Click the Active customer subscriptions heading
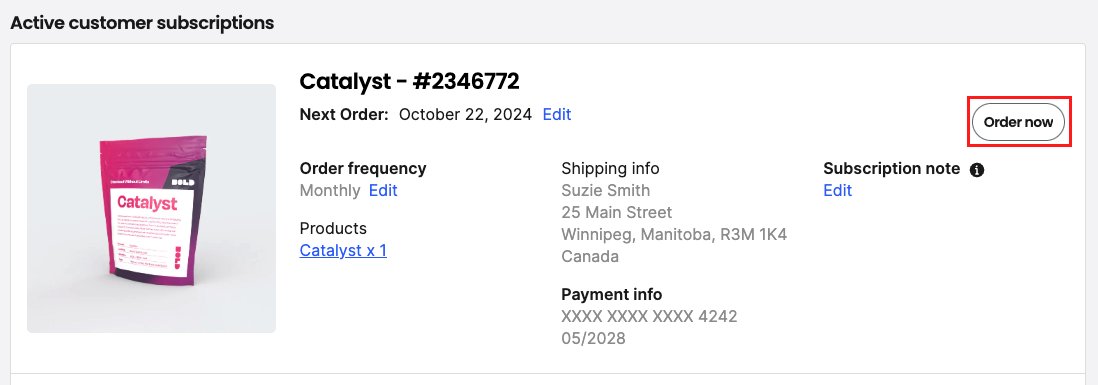This screenshot has height=385, width=1098. (142, 22)
